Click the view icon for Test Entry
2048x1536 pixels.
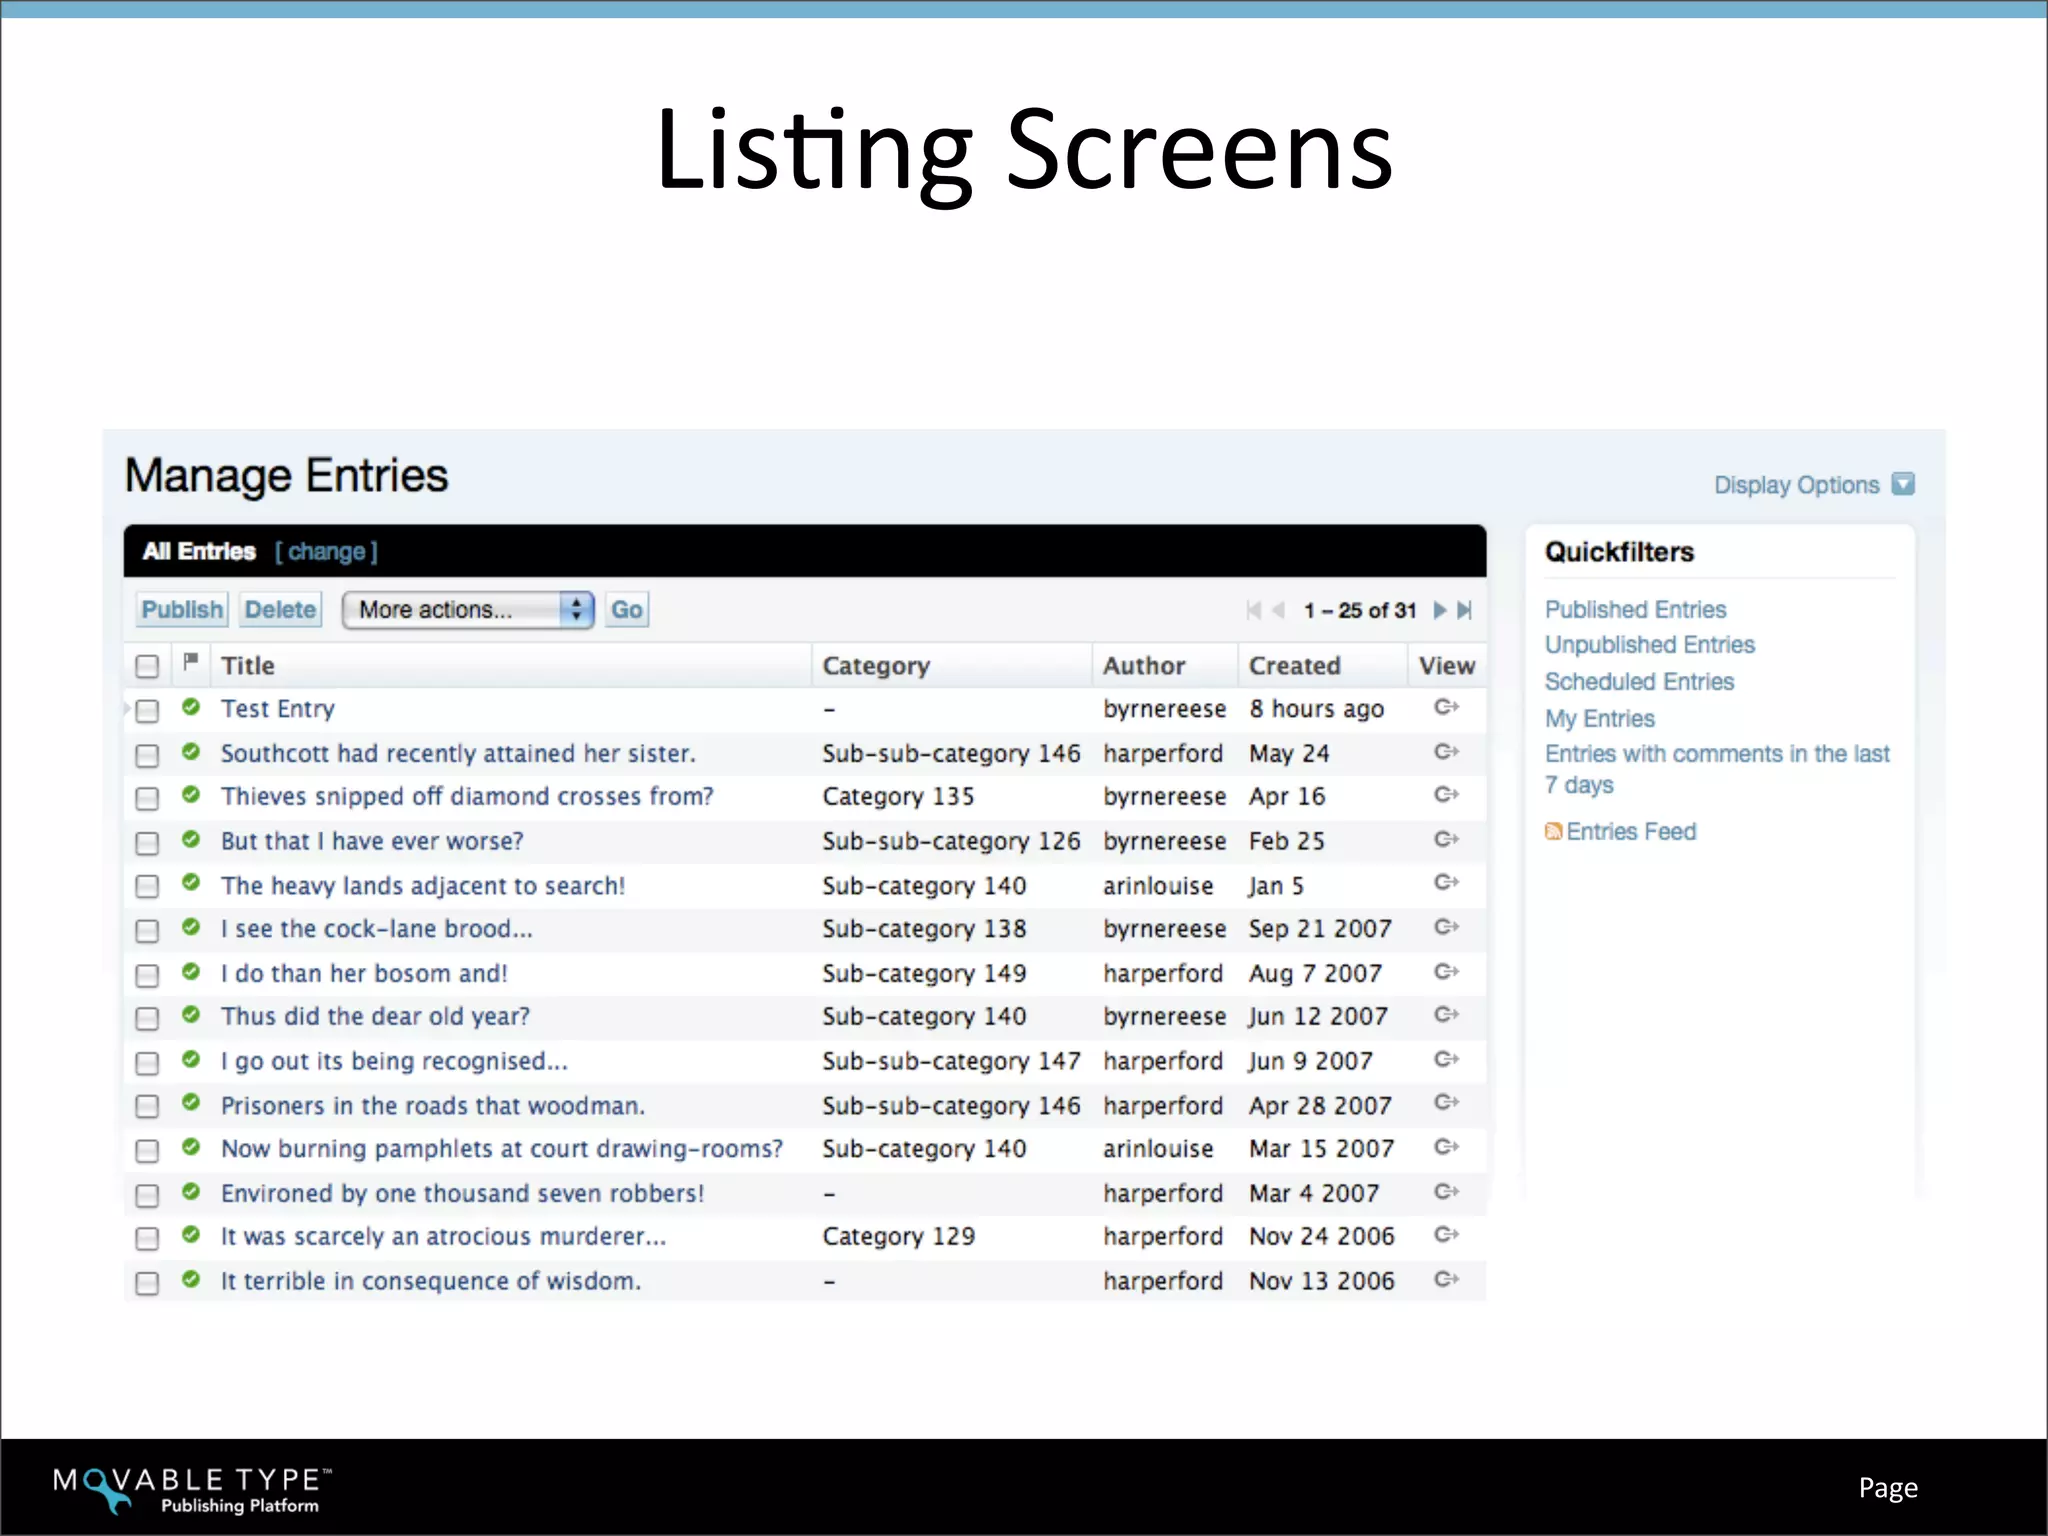tap(1446, 707)
